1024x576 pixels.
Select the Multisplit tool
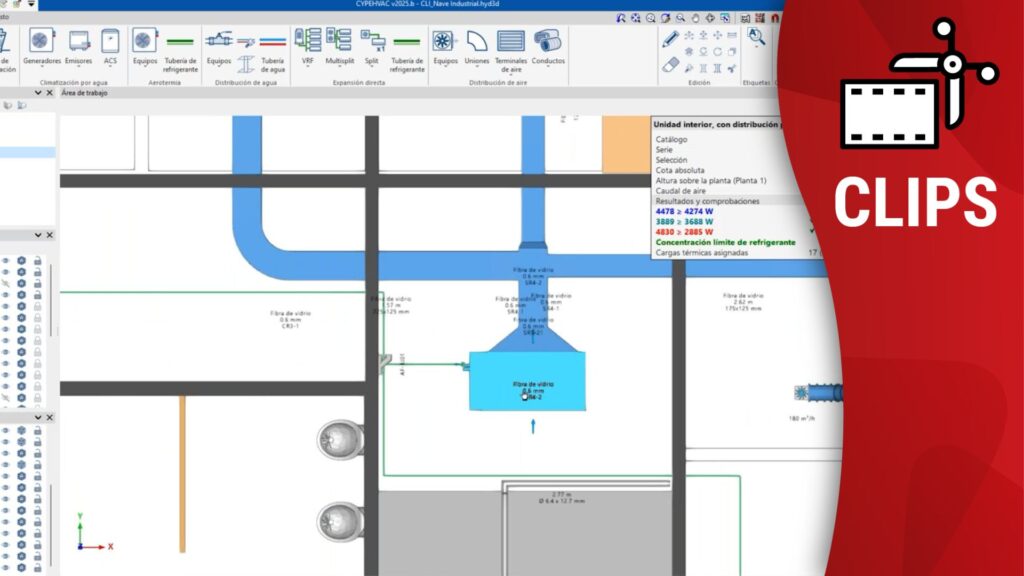tap(339, 42)
